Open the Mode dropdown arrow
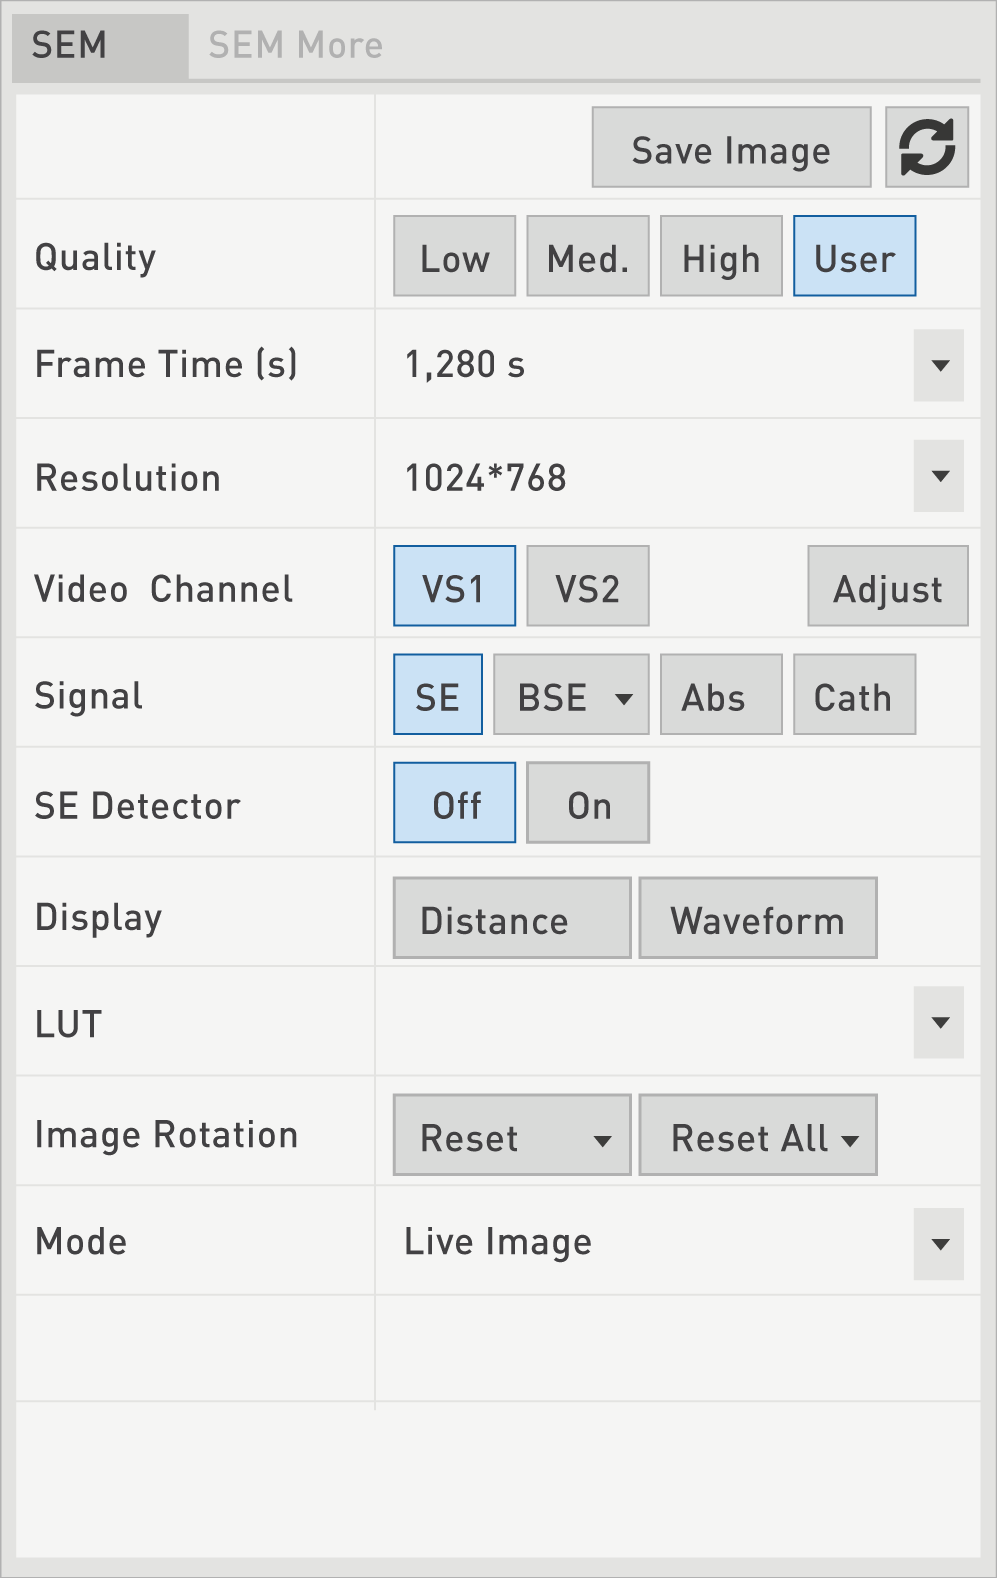 (939, 1244)
